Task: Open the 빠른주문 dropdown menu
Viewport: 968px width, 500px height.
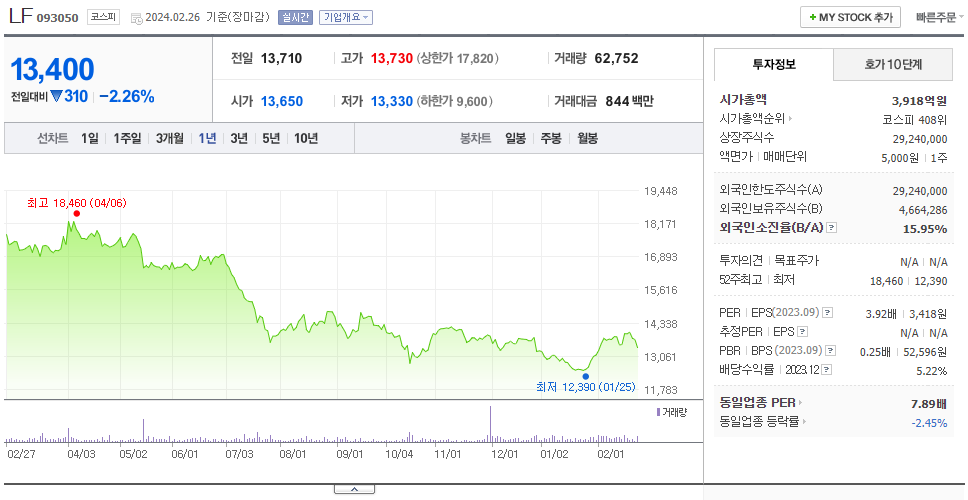Action: pos(939,17)
